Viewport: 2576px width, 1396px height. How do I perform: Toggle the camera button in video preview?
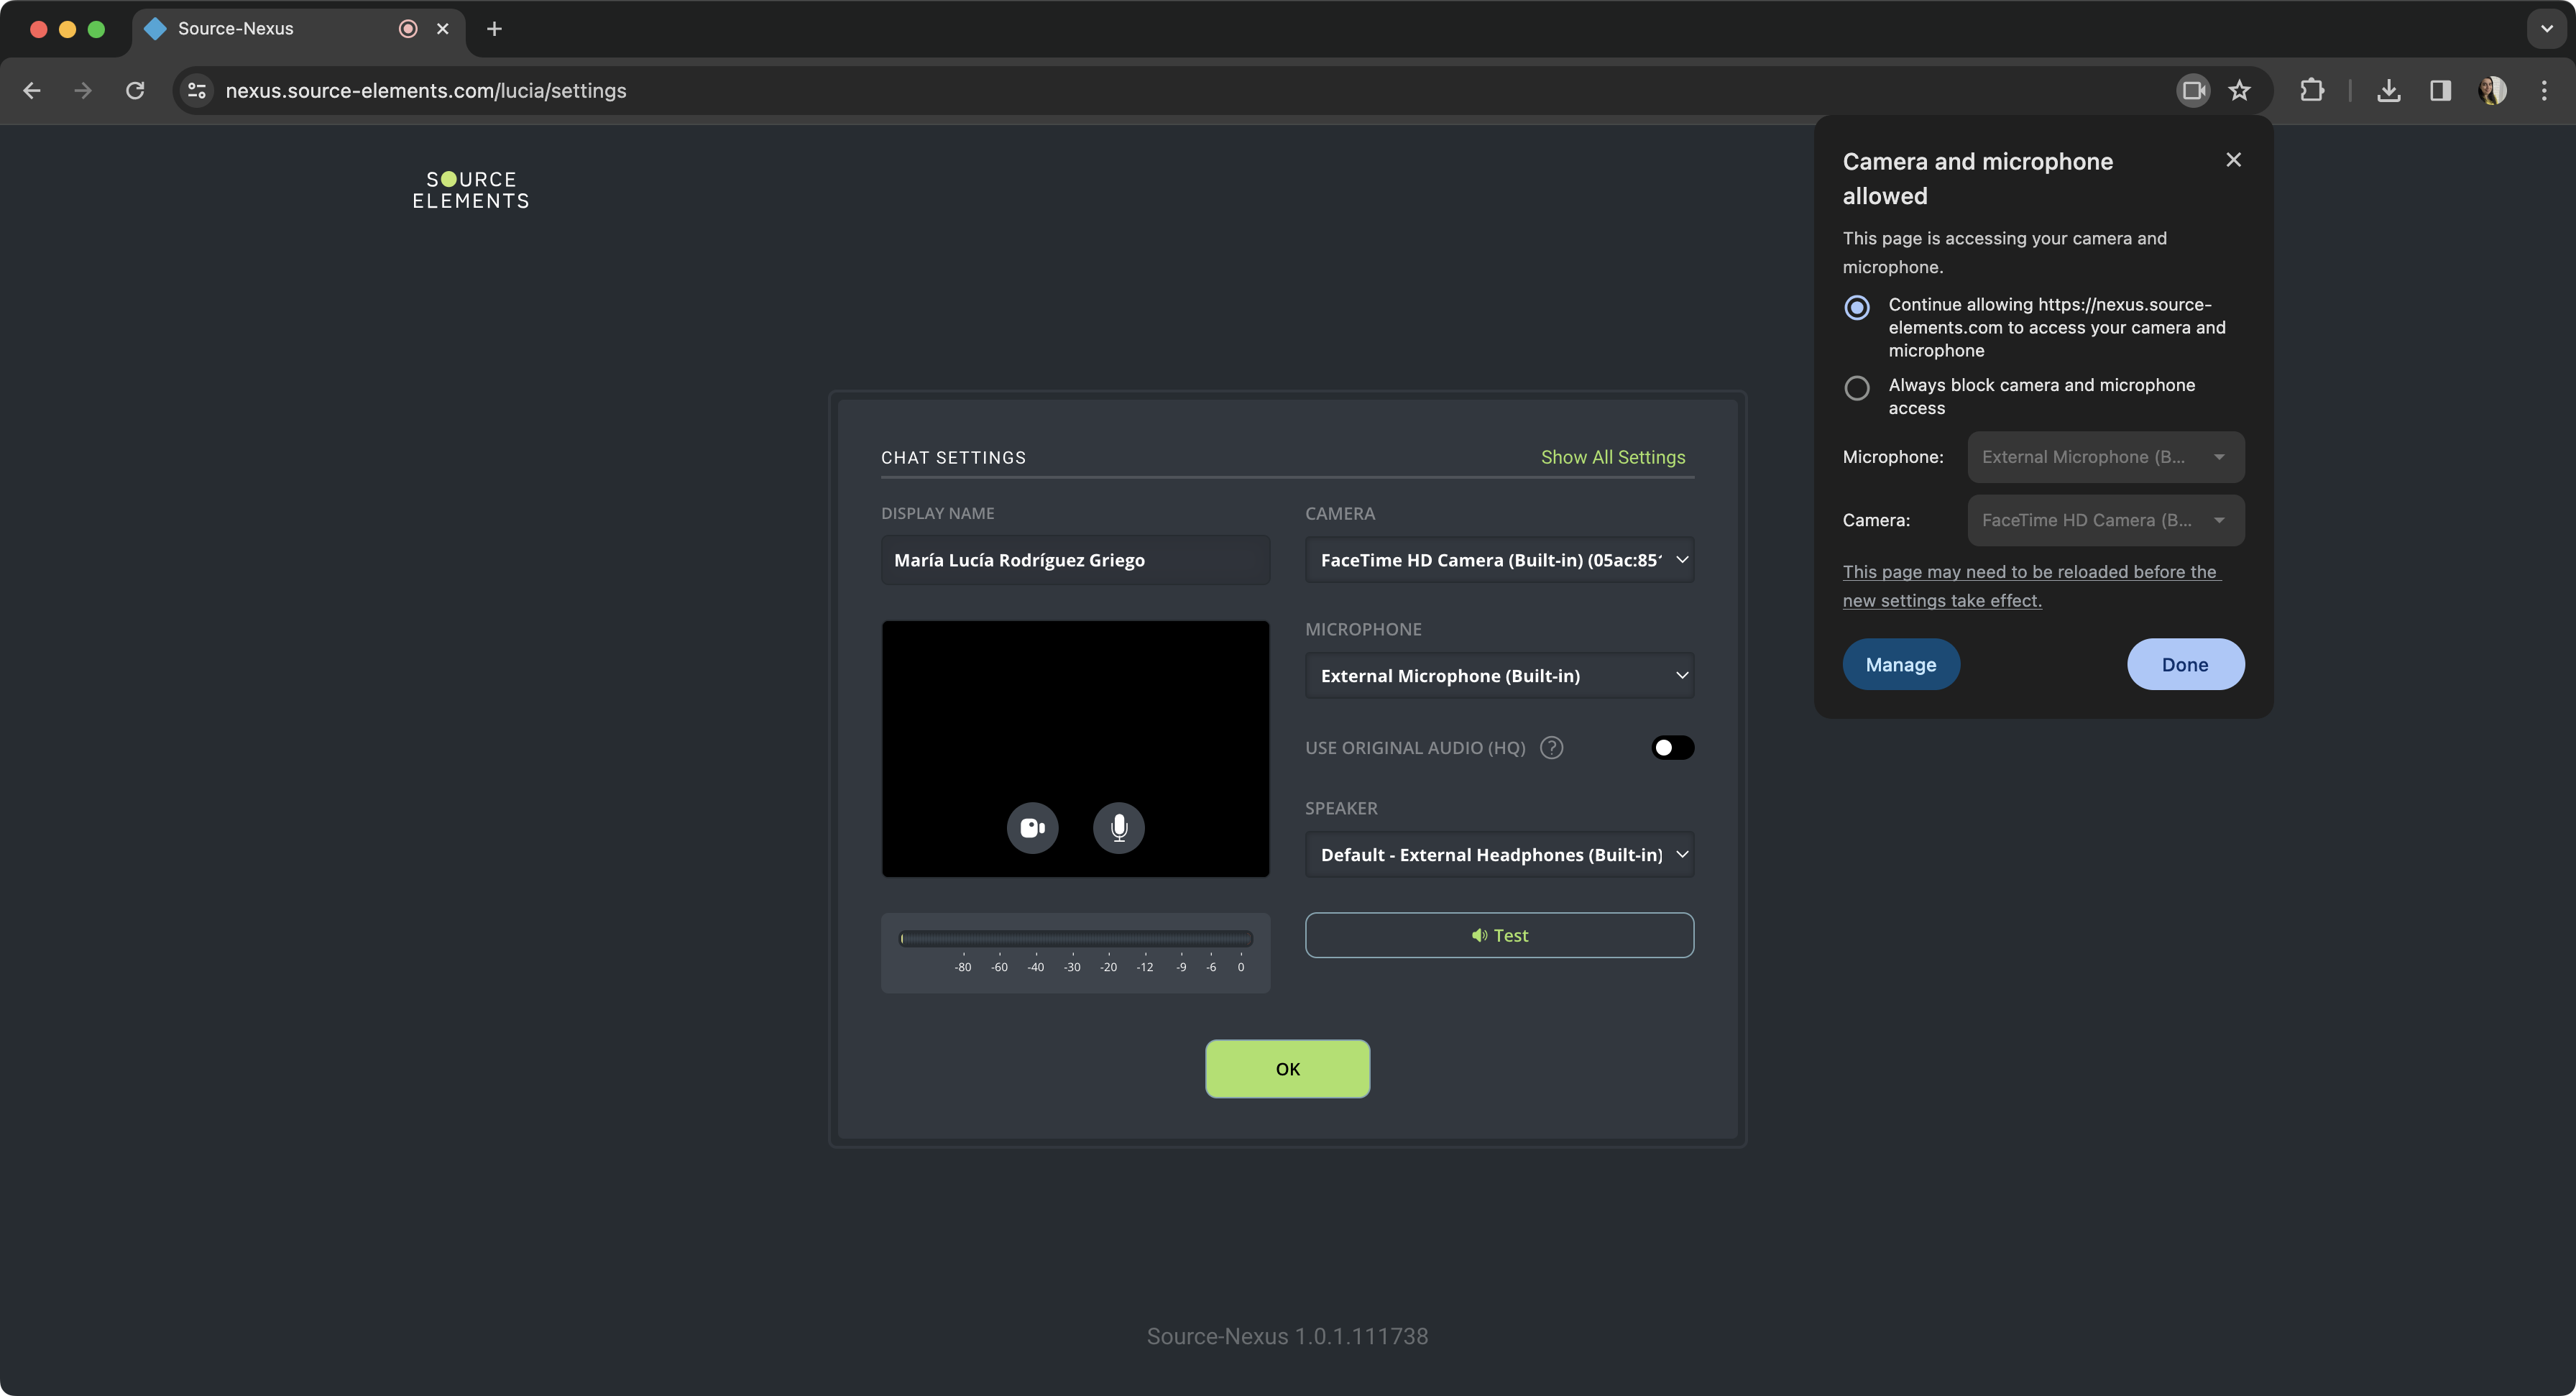click(1032, 828)
